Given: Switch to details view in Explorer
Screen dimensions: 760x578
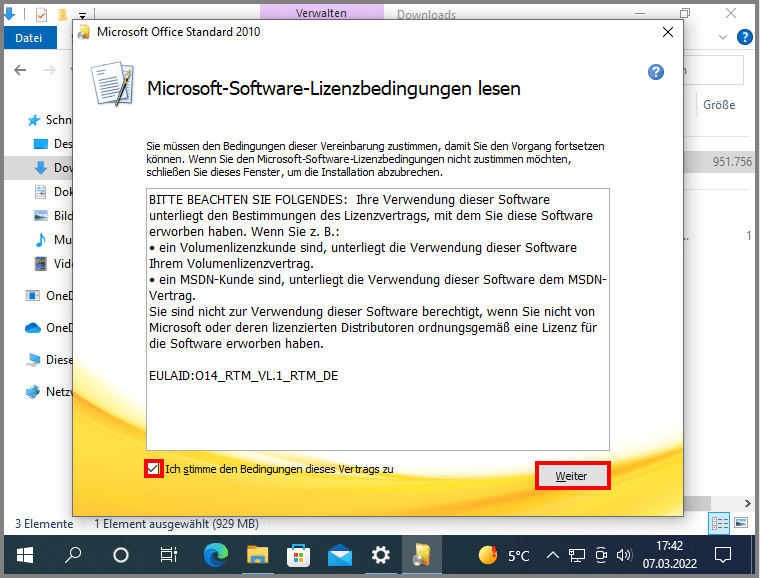Looking at the screenshot, I should 719,523.
